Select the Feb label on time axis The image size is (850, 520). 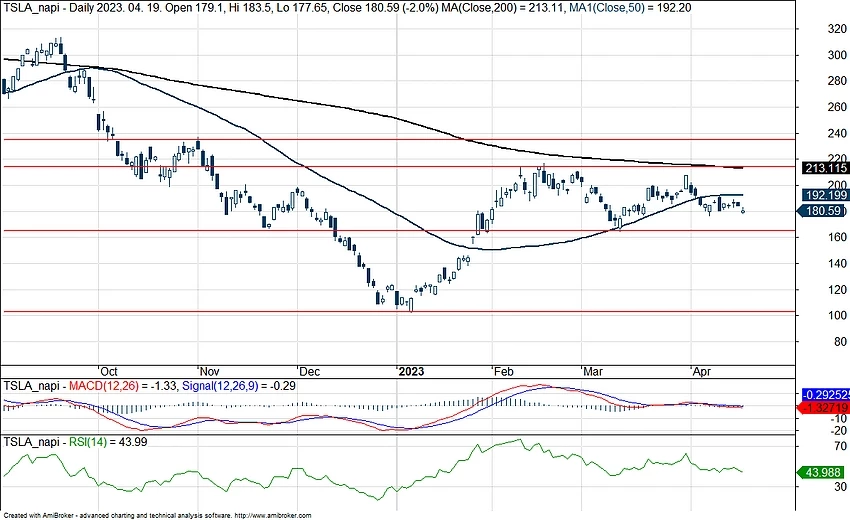point(503,371)
